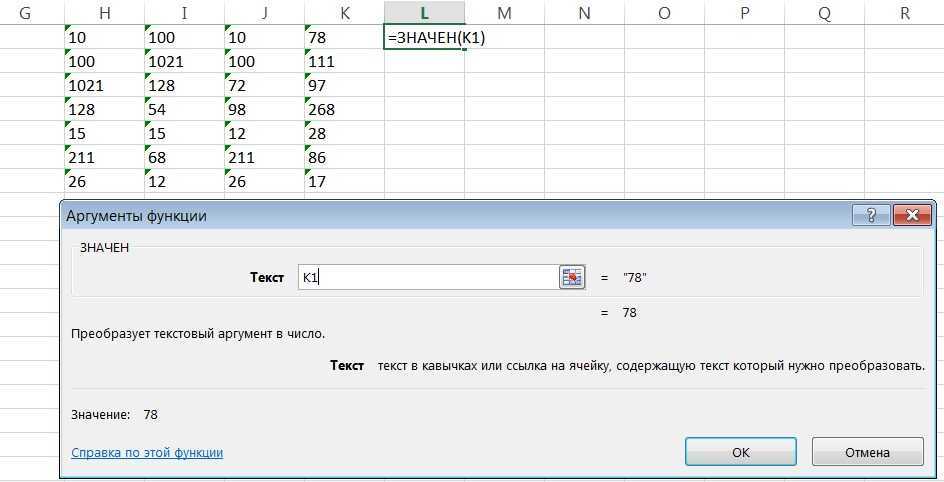Screen dimensions: 944x482
Task: Select cell H3 containing 1021
Action: pyautogui.click(x=104, y=85)
